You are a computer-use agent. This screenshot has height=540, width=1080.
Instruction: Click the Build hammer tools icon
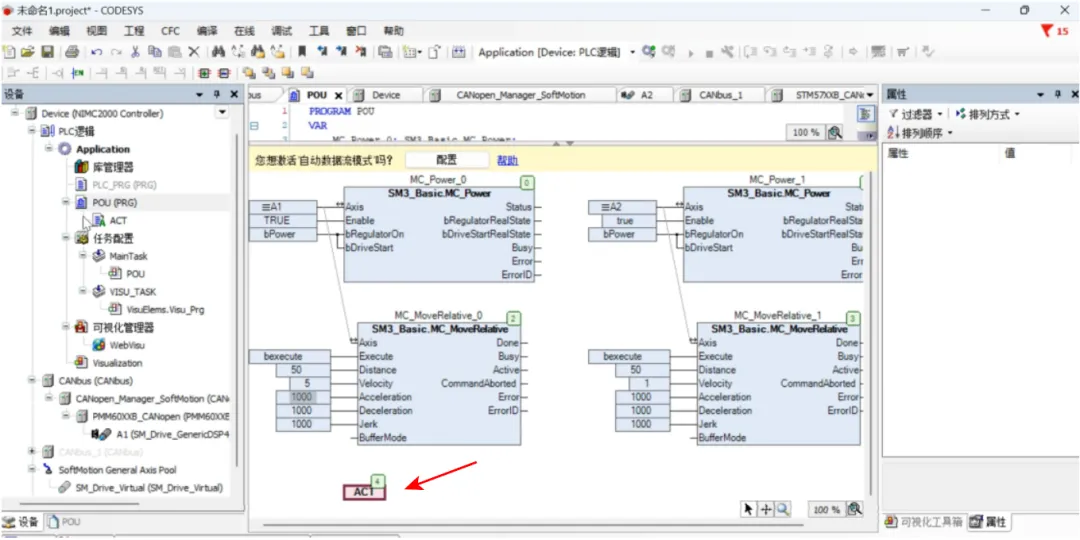point(727,52)
